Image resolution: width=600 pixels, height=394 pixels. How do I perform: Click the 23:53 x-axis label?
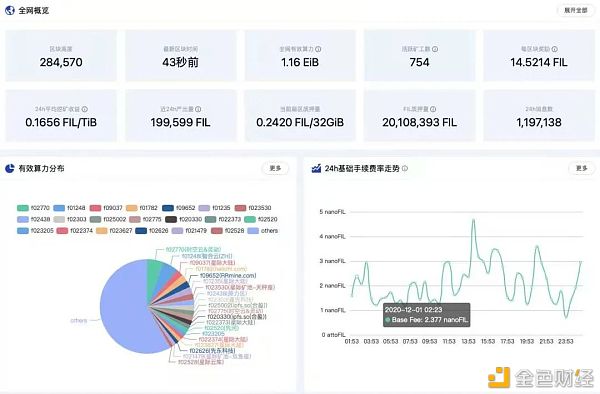point(566,341)
